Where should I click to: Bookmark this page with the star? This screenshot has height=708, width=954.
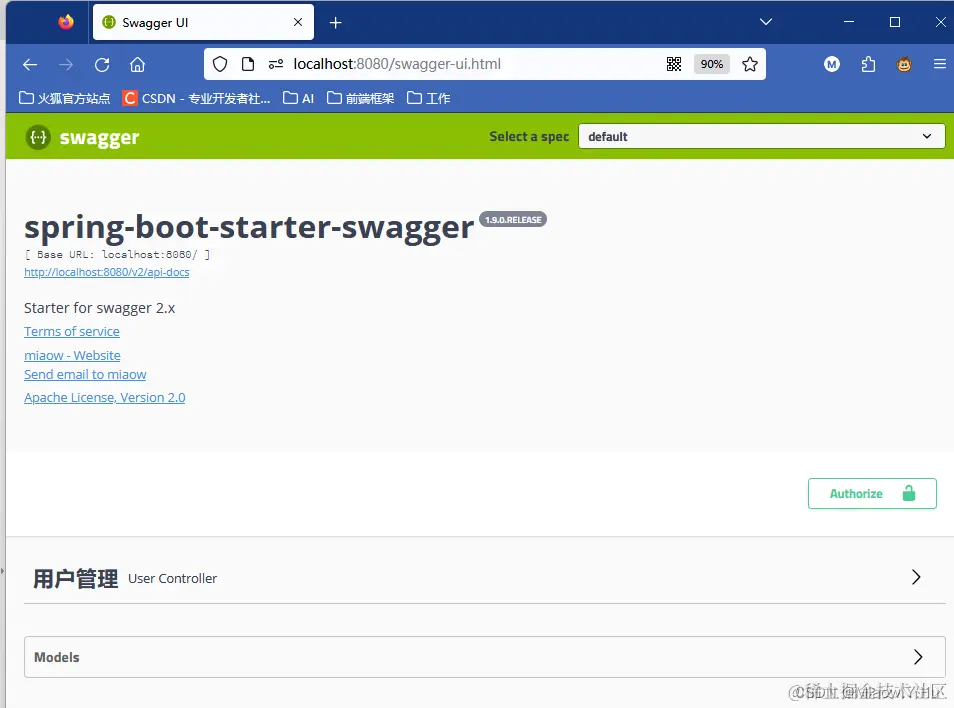coord(750,64)
